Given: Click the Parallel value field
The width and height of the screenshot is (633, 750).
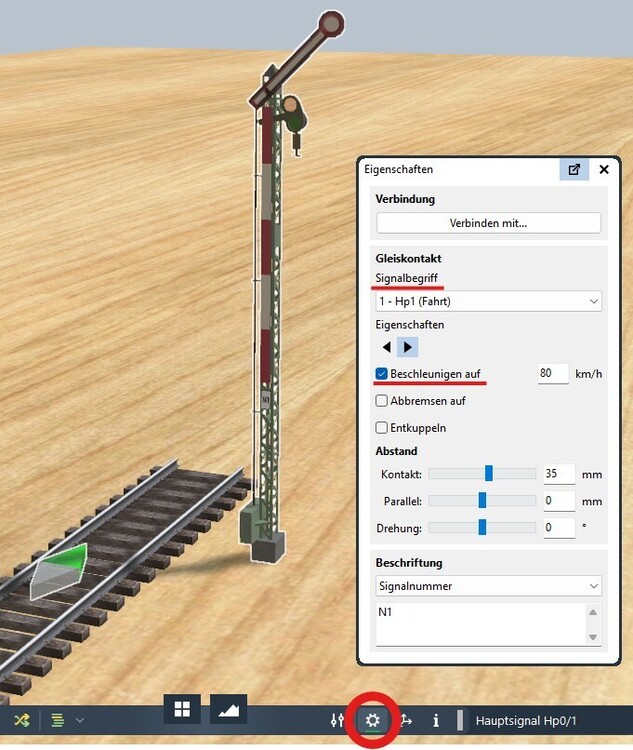Looking at the screenshot, I should tap(559, 501).
